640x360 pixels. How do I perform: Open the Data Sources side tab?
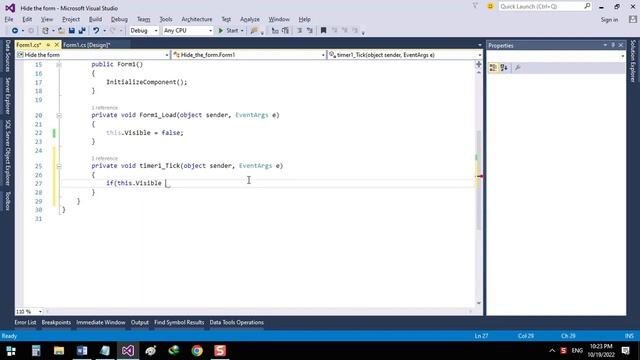(x=7, y=56)
